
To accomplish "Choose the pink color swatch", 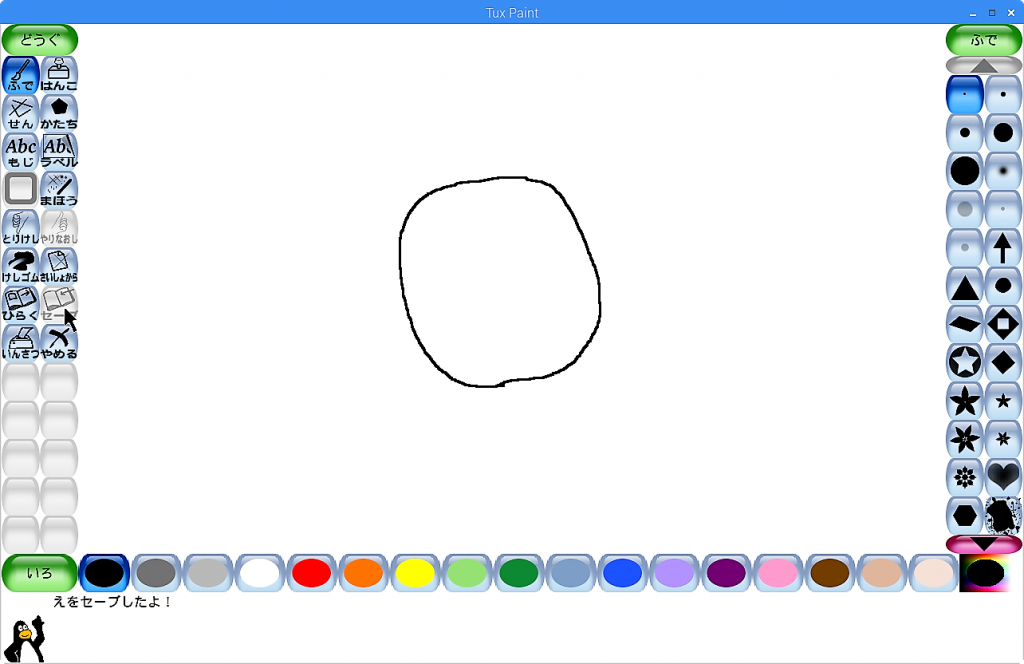I will (778, 573).
